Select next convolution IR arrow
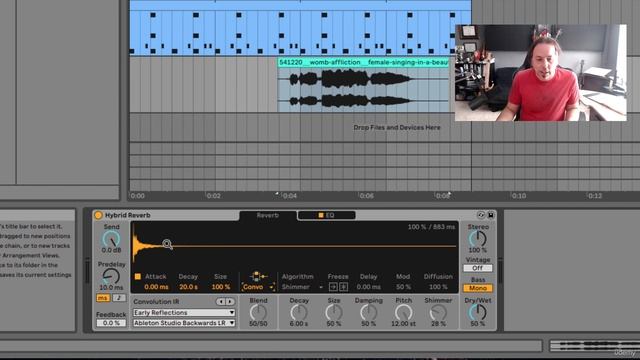640x360 pixels. pyautogui.click(x=230, y=302)
